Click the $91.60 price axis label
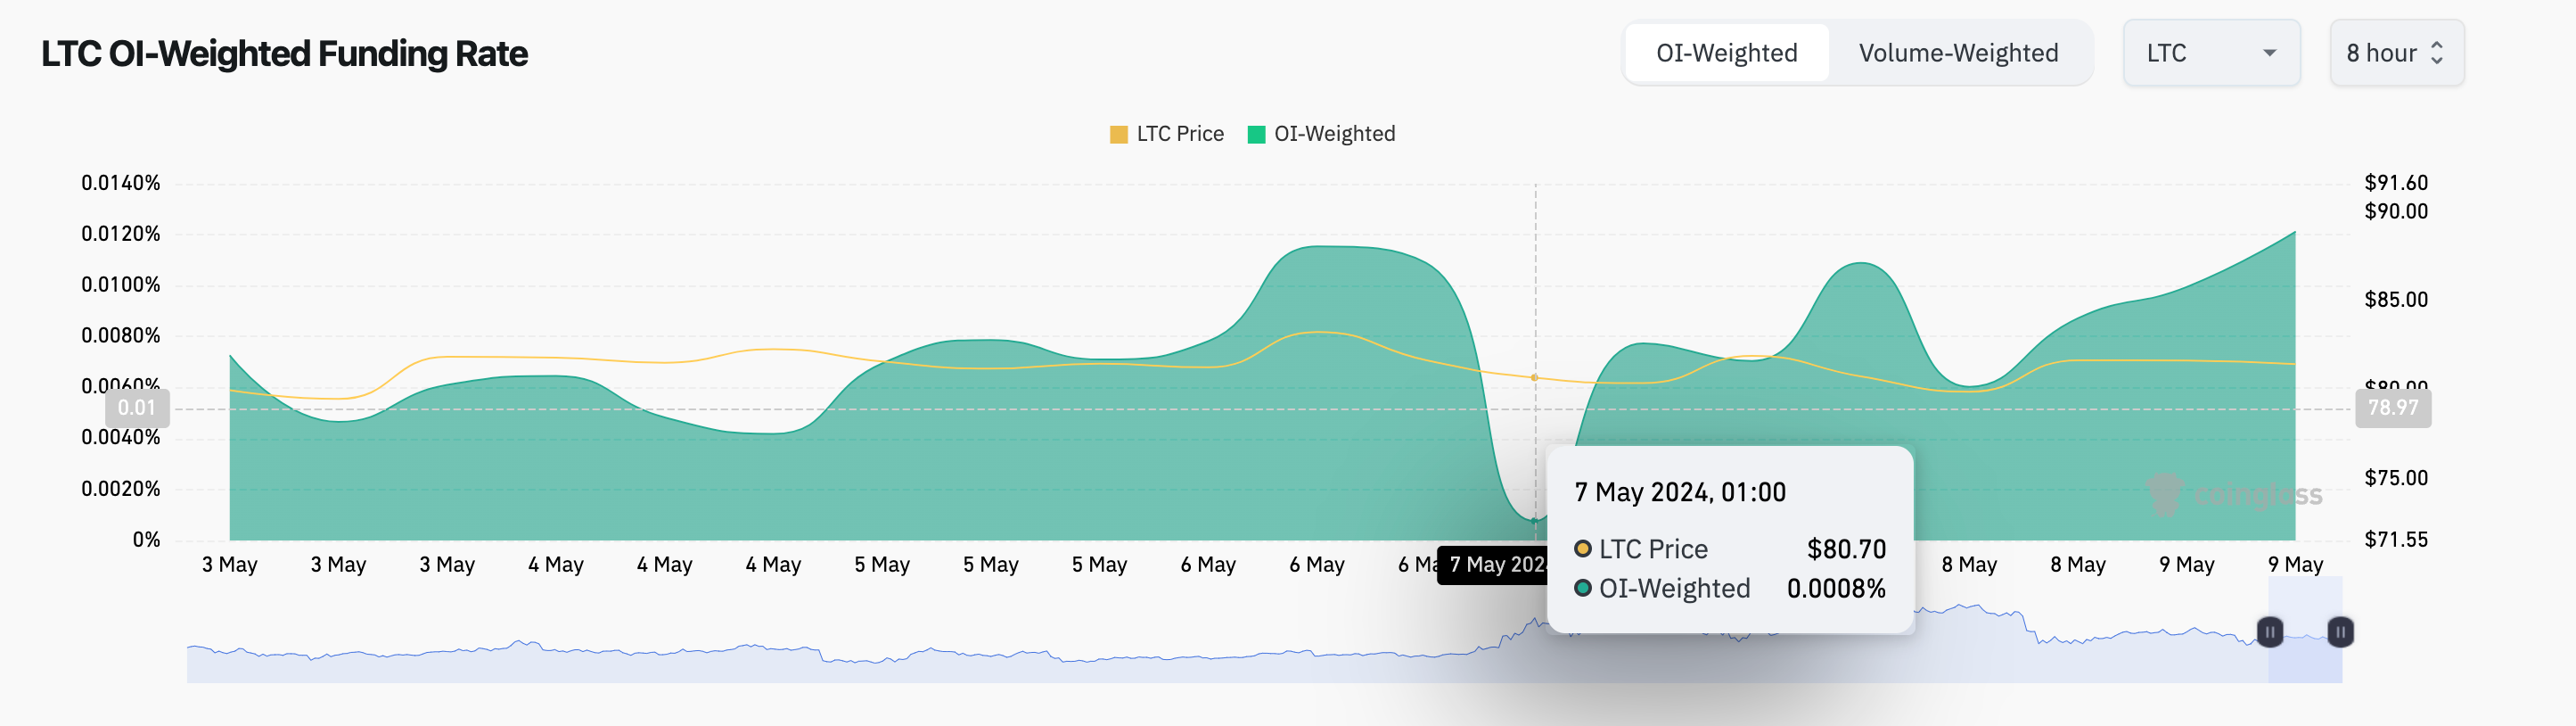The height and width of the screenshot is (726, 2576). click(x=2396, y=183)
